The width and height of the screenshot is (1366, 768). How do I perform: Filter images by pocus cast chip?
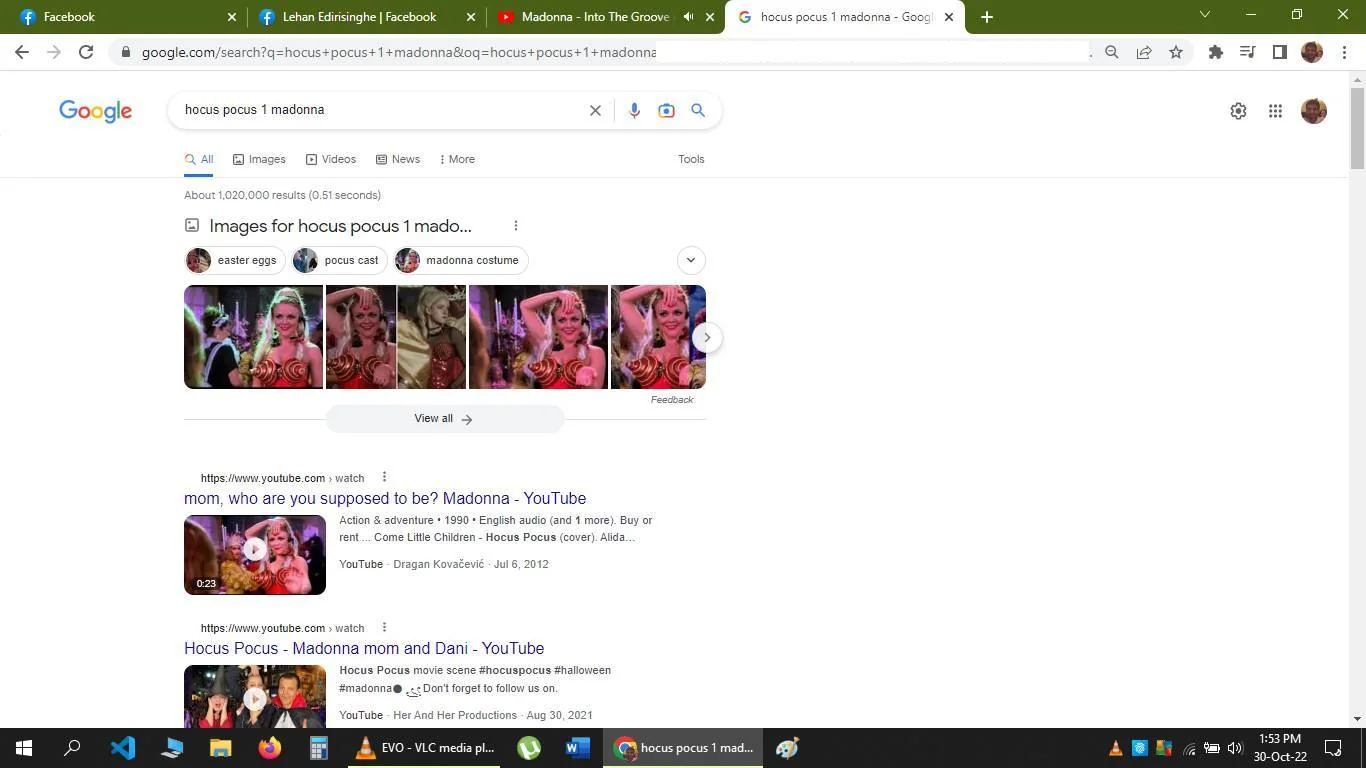point(340,260)
